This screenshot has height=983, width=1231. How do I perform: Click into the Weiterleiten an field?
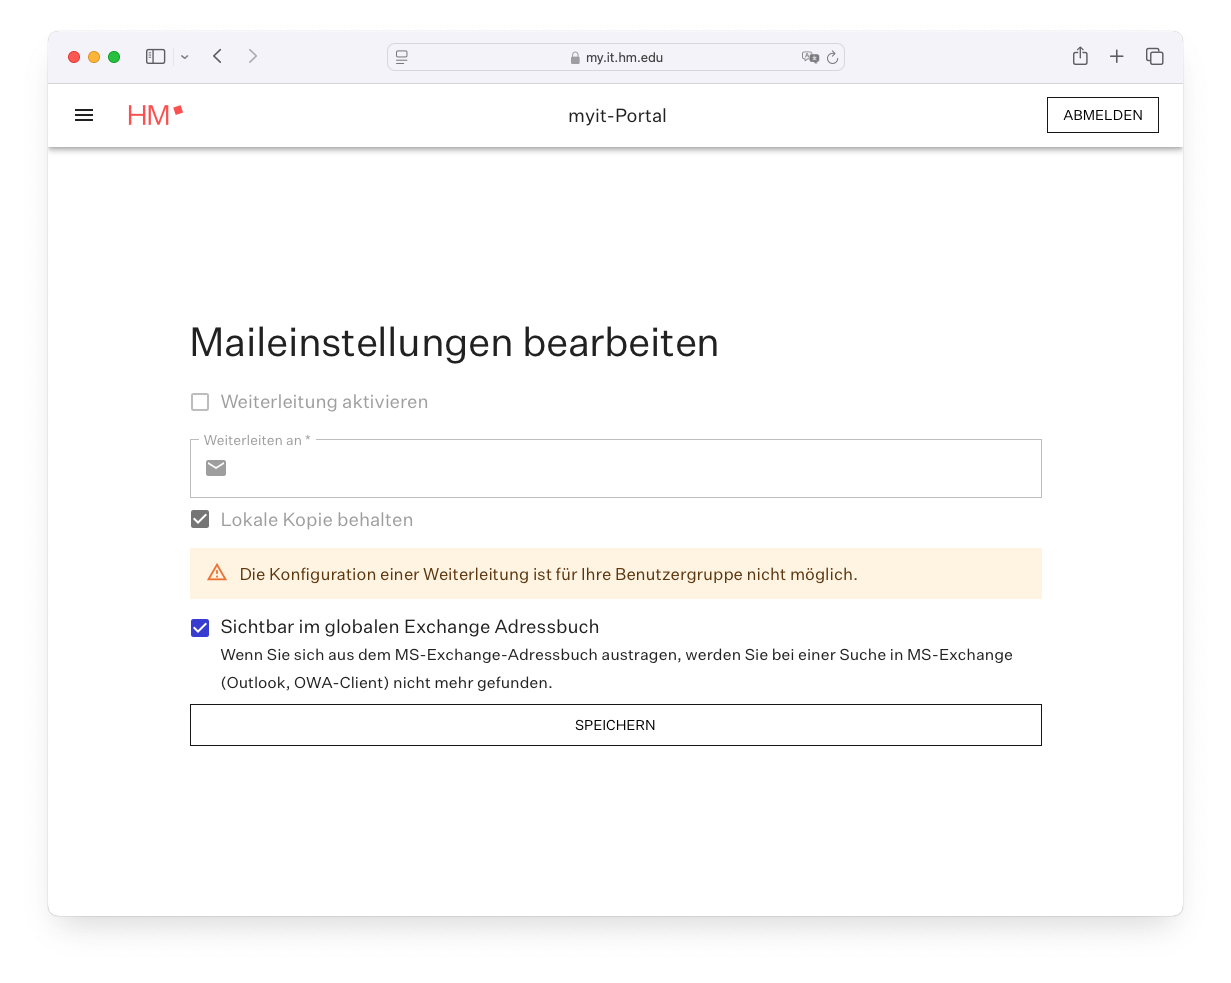(x=630, y=469)
